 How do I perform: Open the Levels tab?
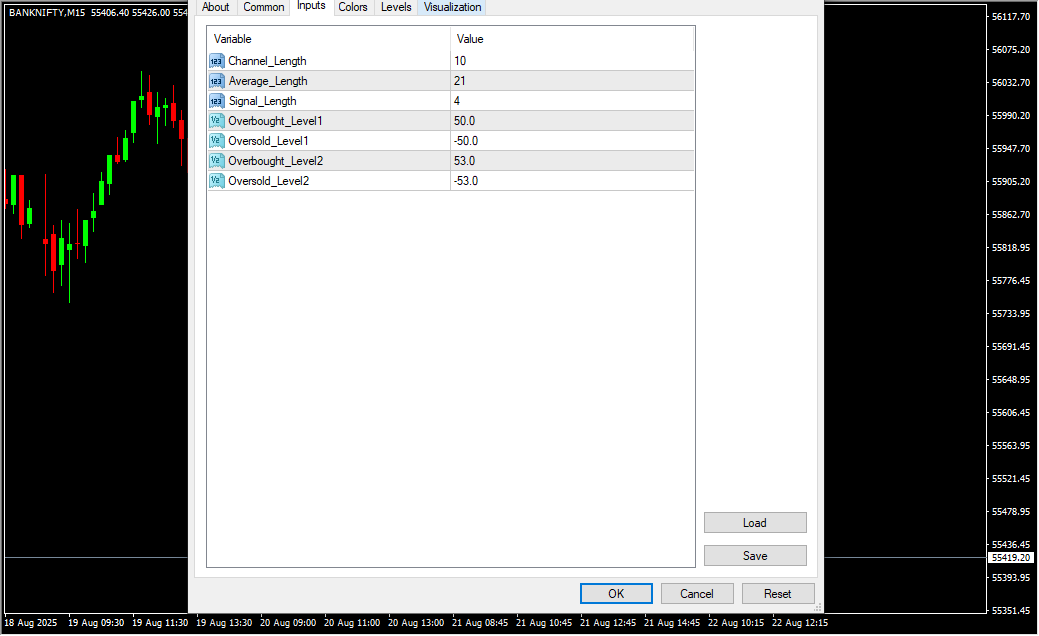coord(396,7)
